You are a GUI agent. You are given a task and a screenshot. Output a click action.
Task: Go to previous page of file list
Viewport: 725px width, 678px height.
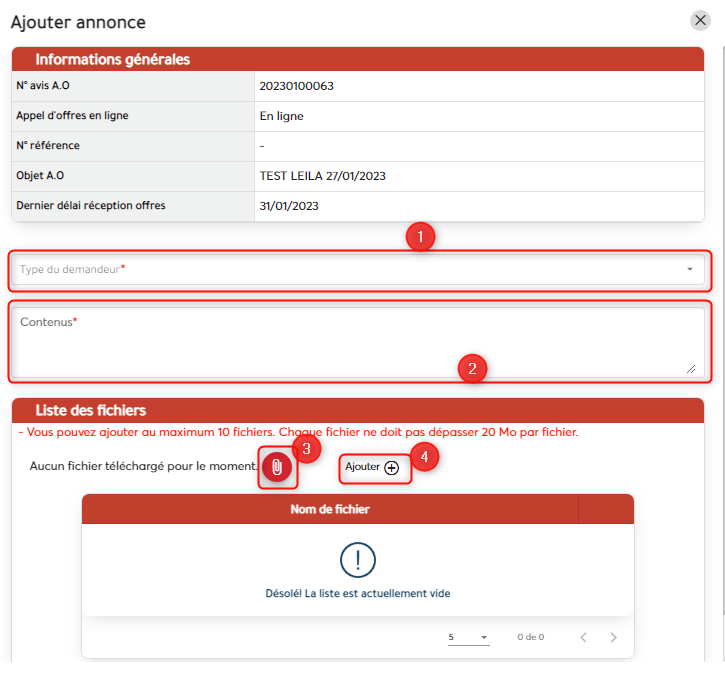tap(582, 637)
